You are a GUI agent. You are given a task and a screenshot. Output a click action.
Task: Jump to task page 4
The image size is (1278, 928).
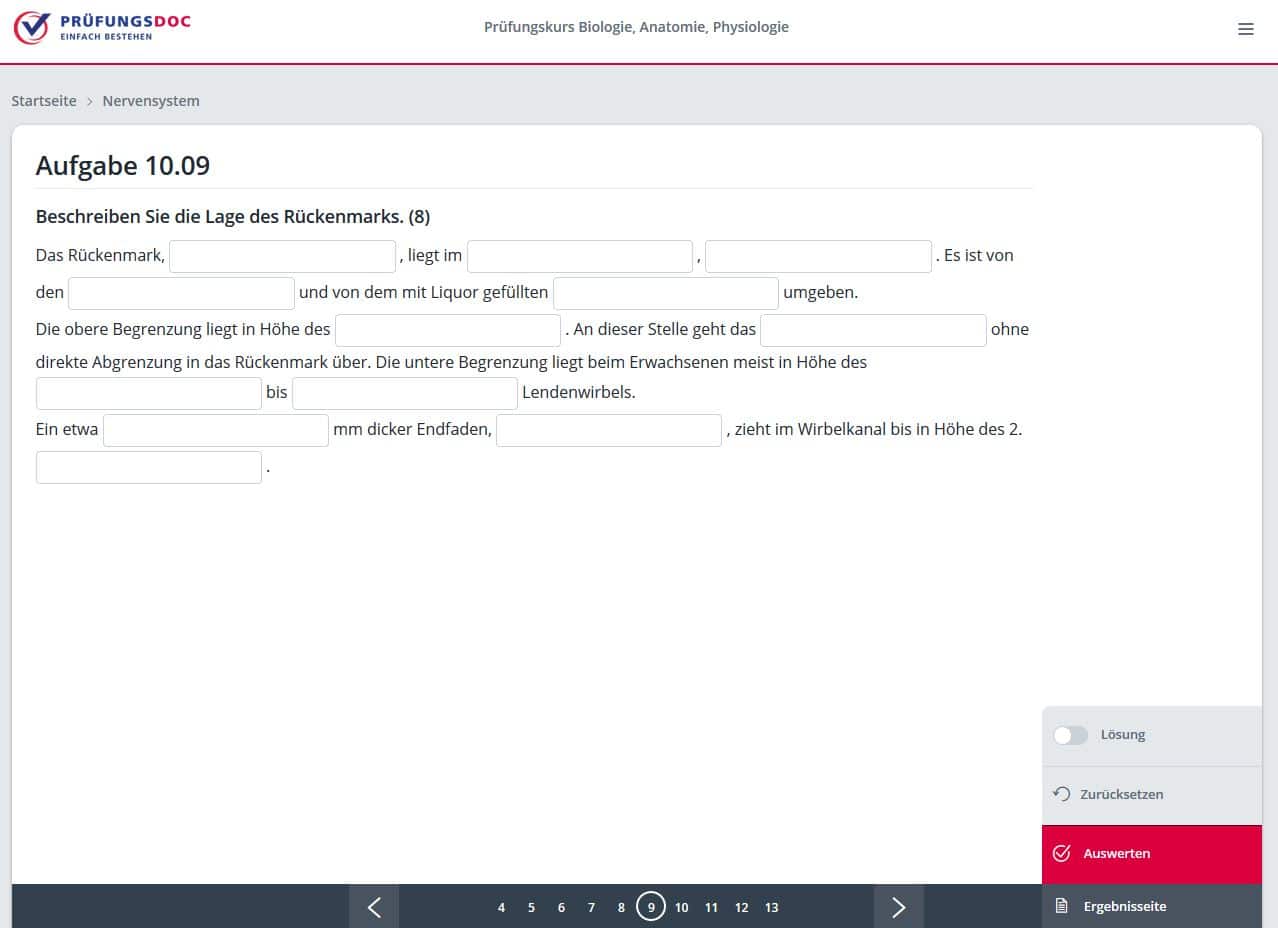pyautogui.click(x=501, y=908)
